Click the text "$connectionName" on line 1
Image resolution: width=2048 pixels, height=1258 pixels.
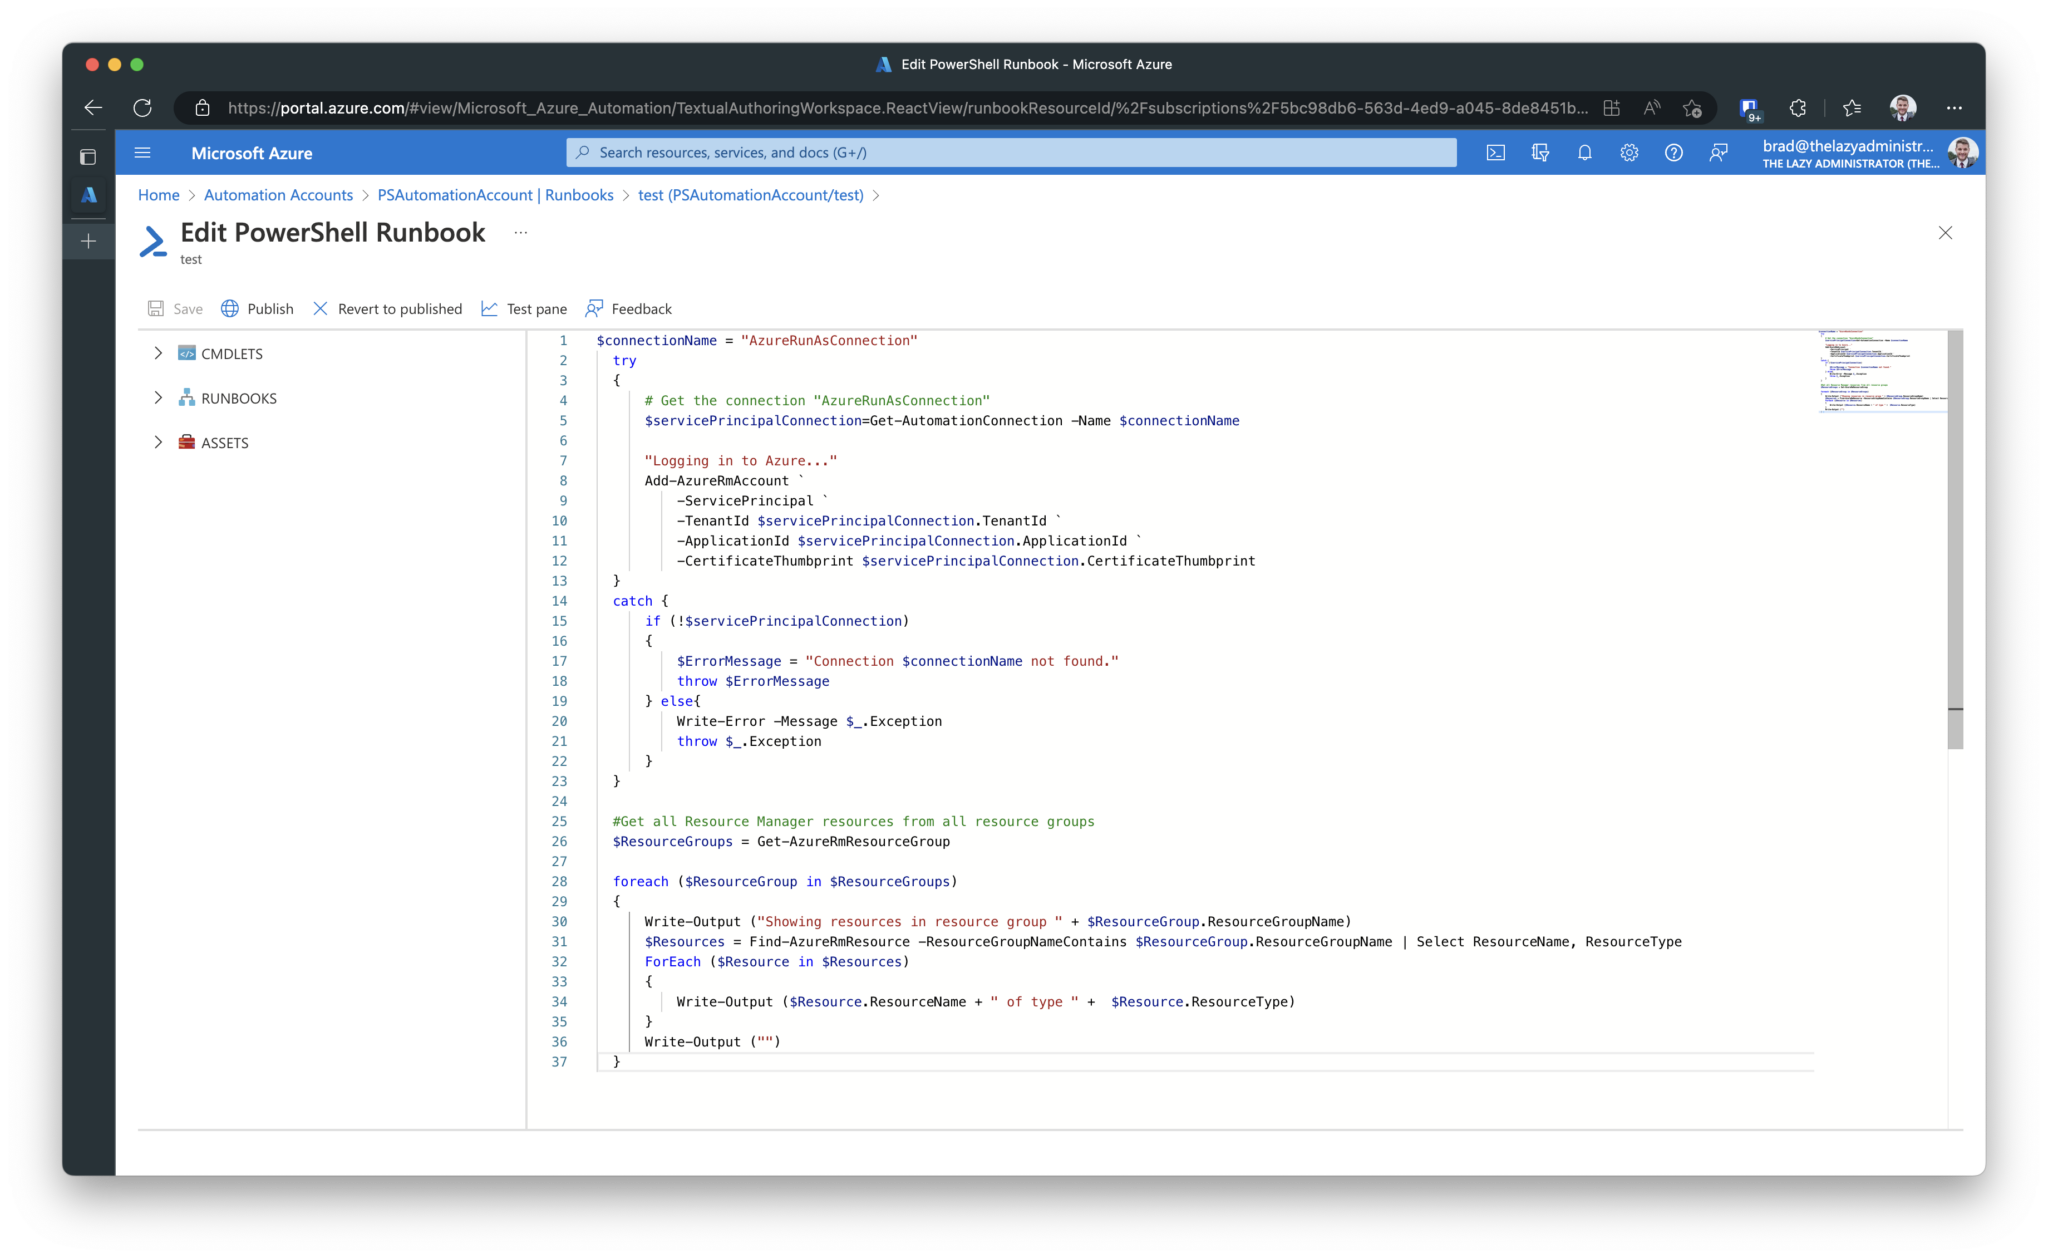657,341
